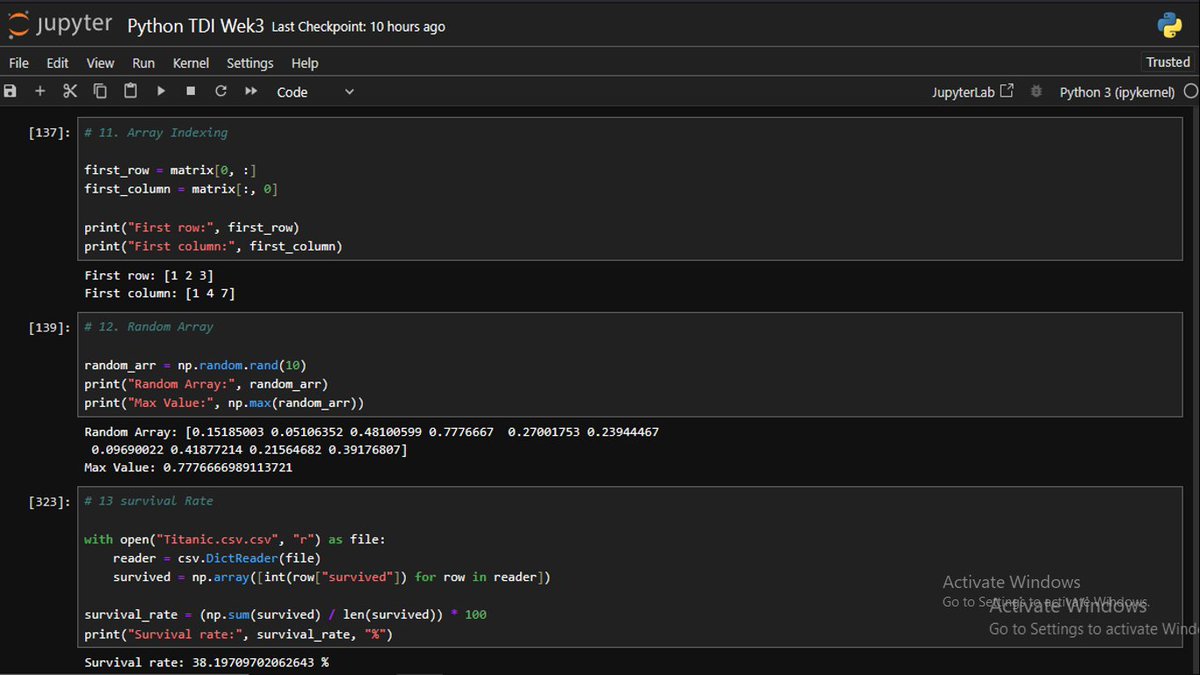Screen dimensions: 1200x675
Task: Insert a new cell with the plus icon
Action: pos(40,91)
